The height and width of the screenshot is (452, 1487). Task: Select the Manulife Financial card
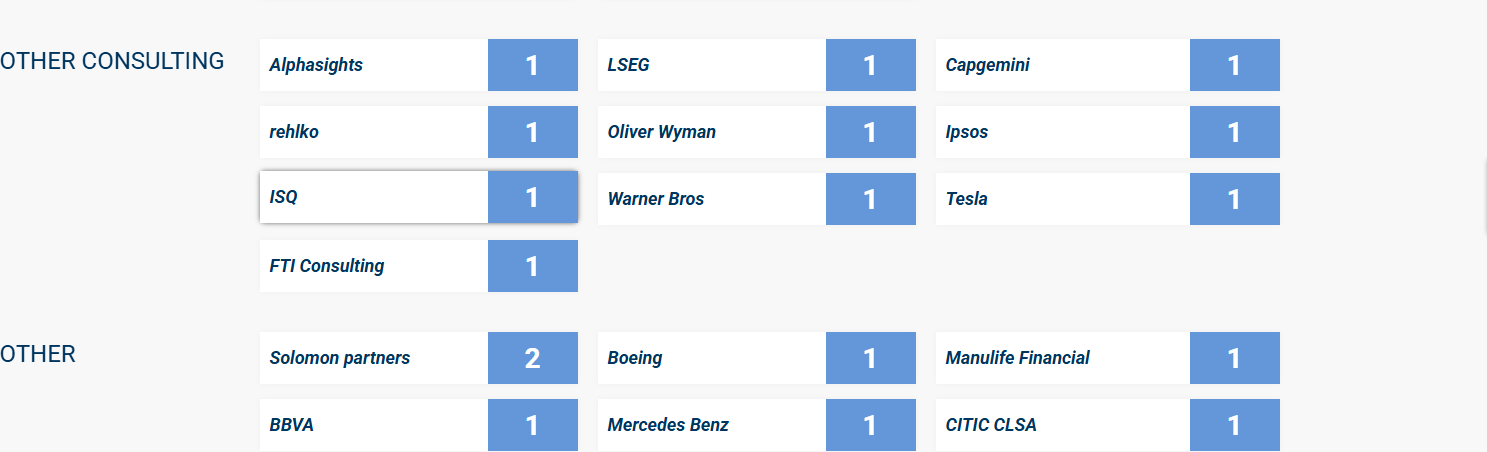(1062, 358)
